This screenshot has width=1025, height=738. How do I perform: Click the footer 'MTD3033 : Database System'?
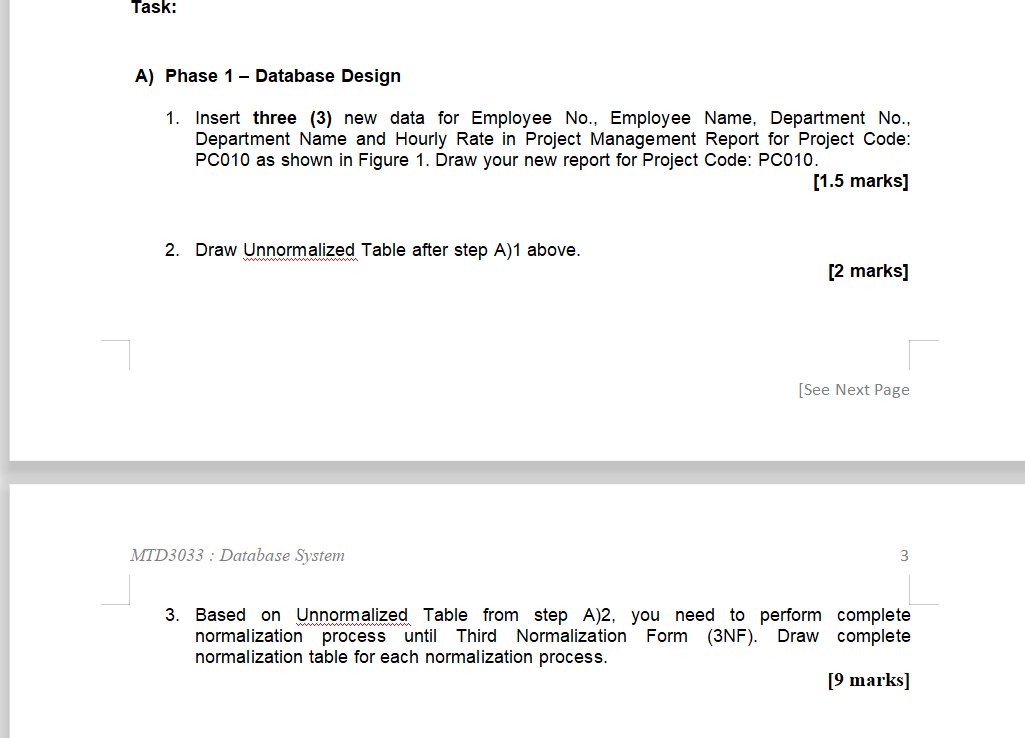[237, 556]
